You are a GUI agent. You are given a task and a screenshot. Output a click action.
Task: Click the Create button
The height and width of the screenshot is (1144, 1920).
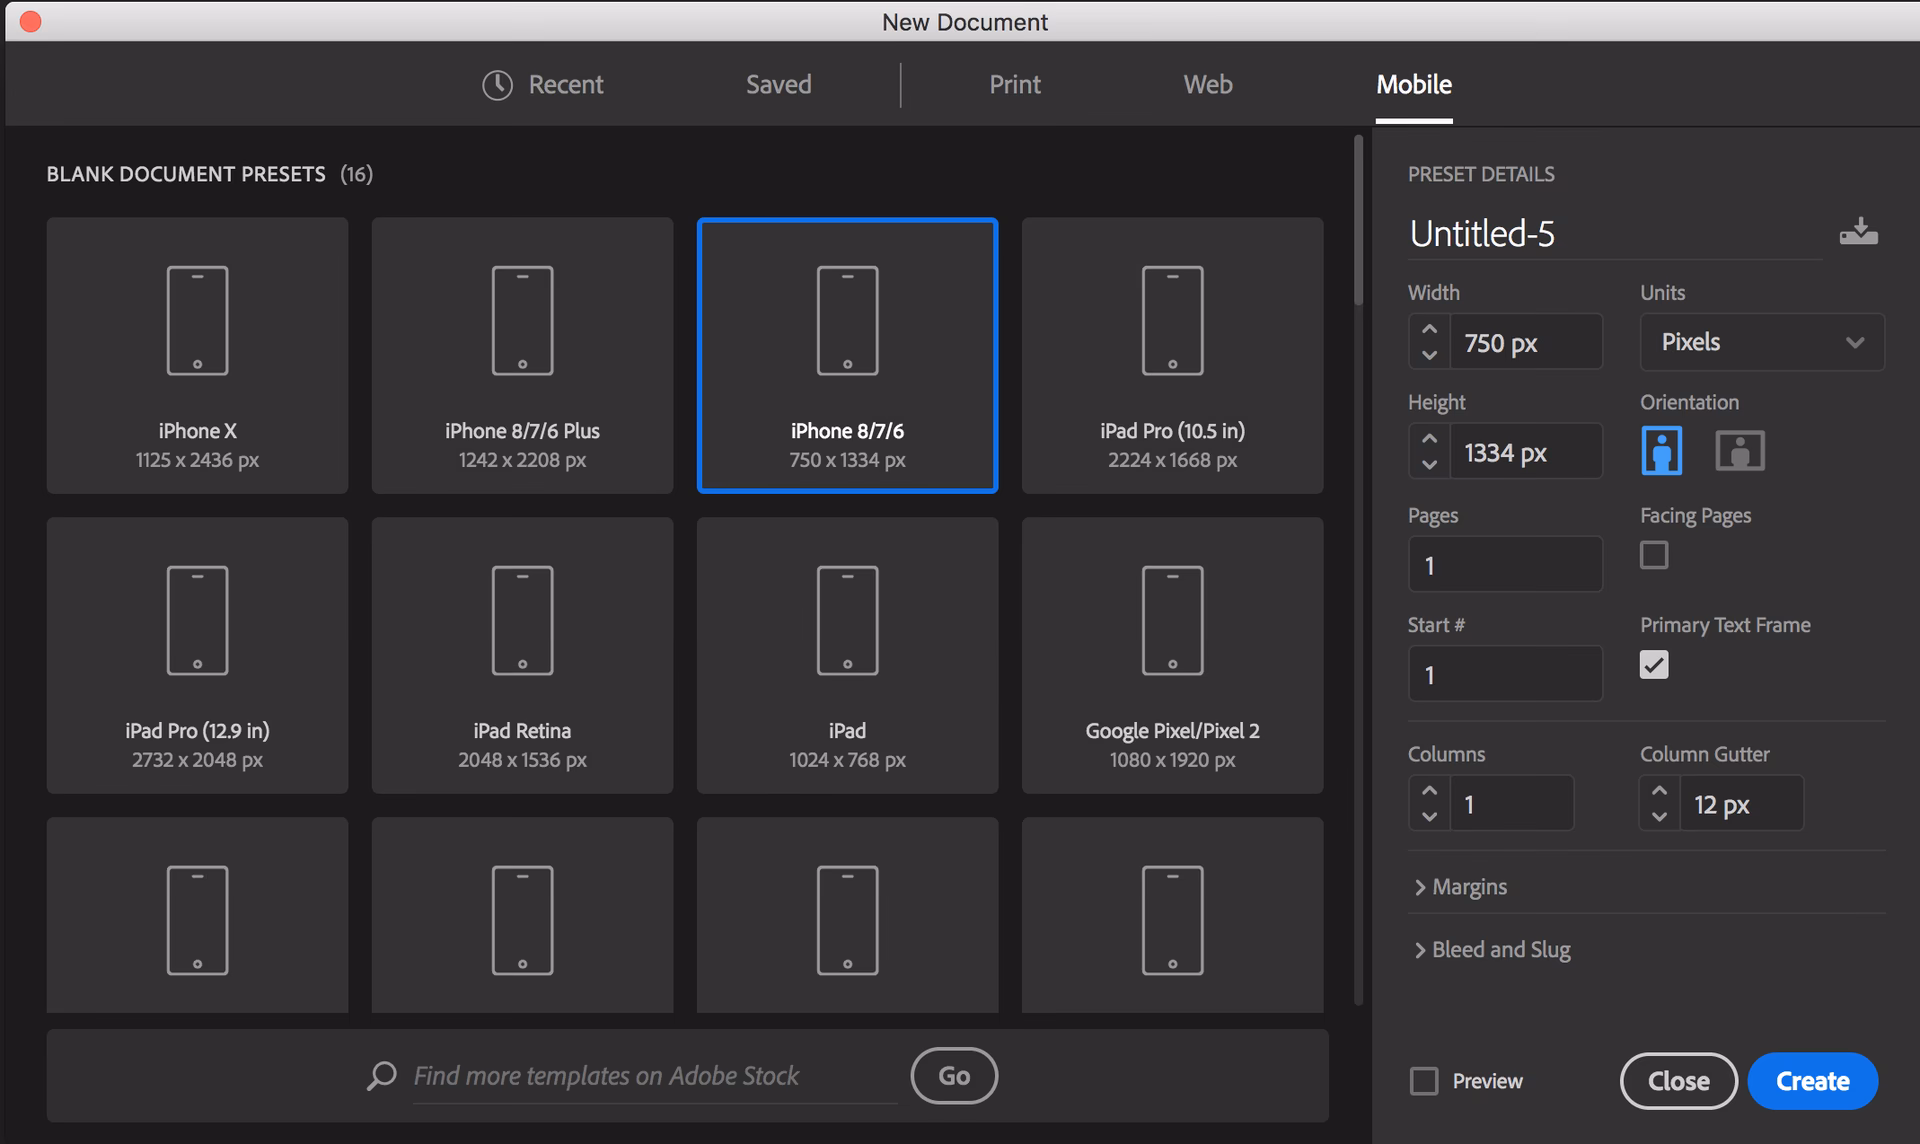pos(1812,1080)
